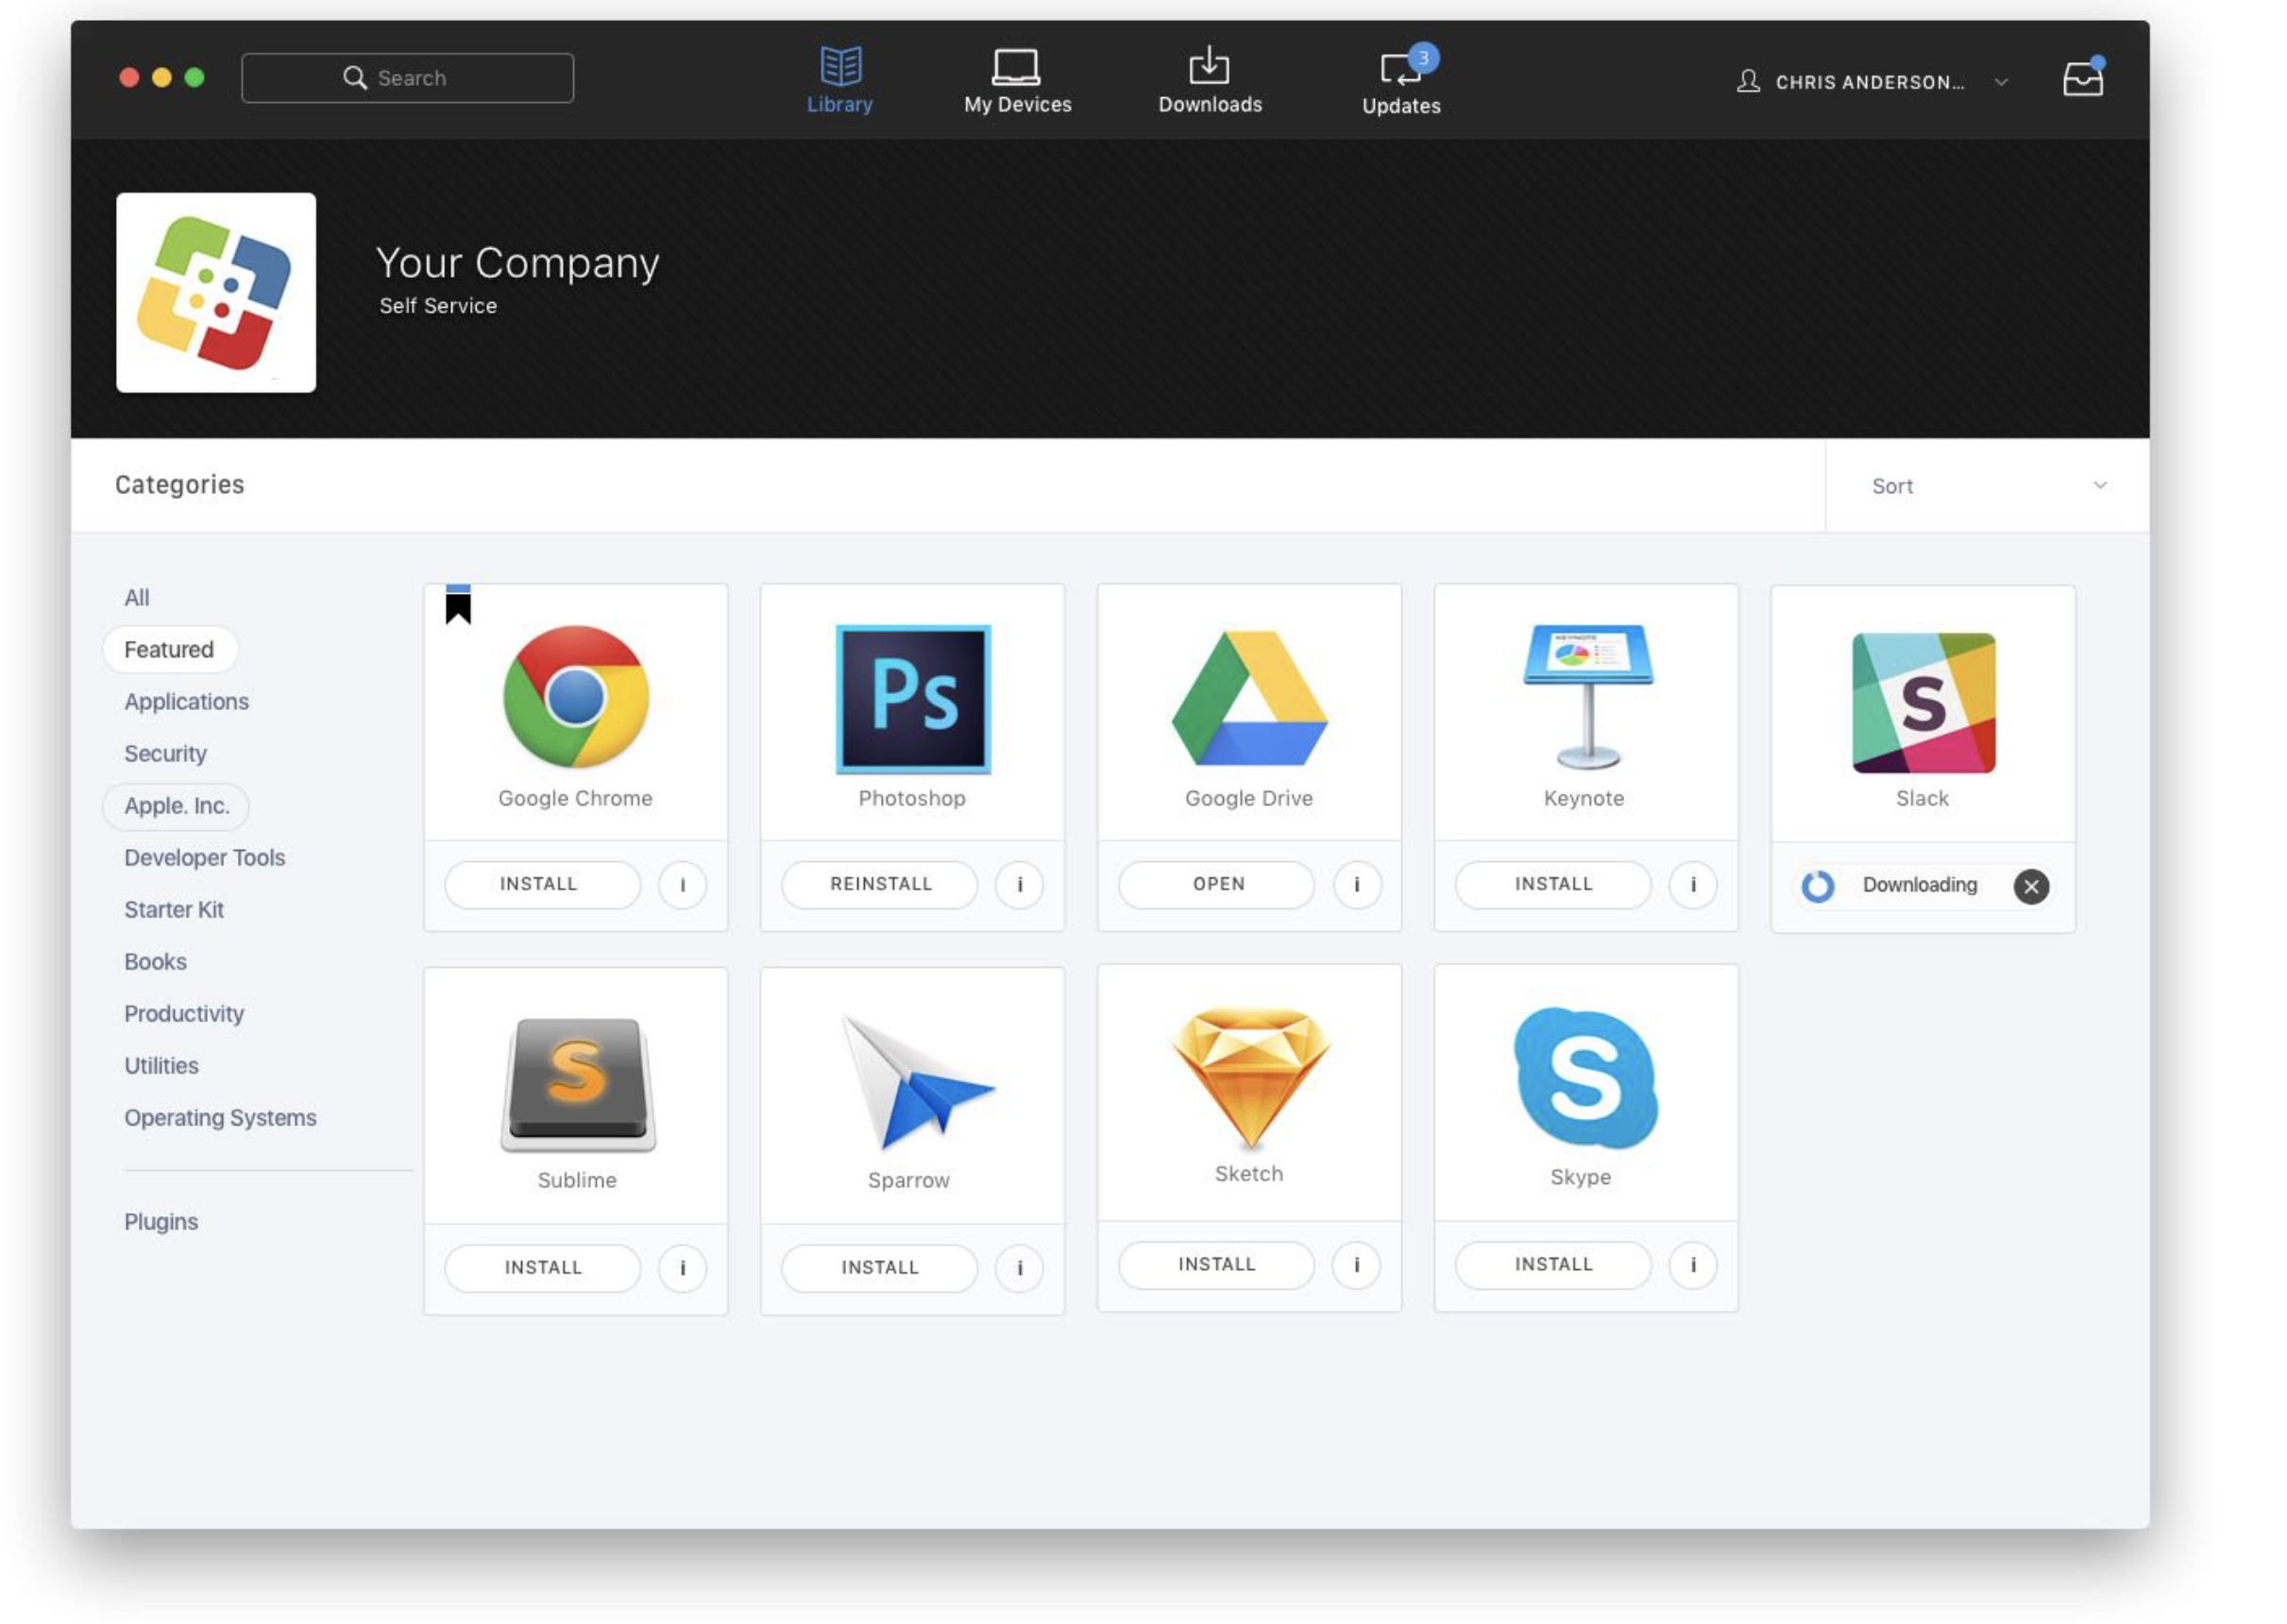Cancel the Slack download
The width and height of the screenshot is (2287, 1624).
tap(2031, 887)
